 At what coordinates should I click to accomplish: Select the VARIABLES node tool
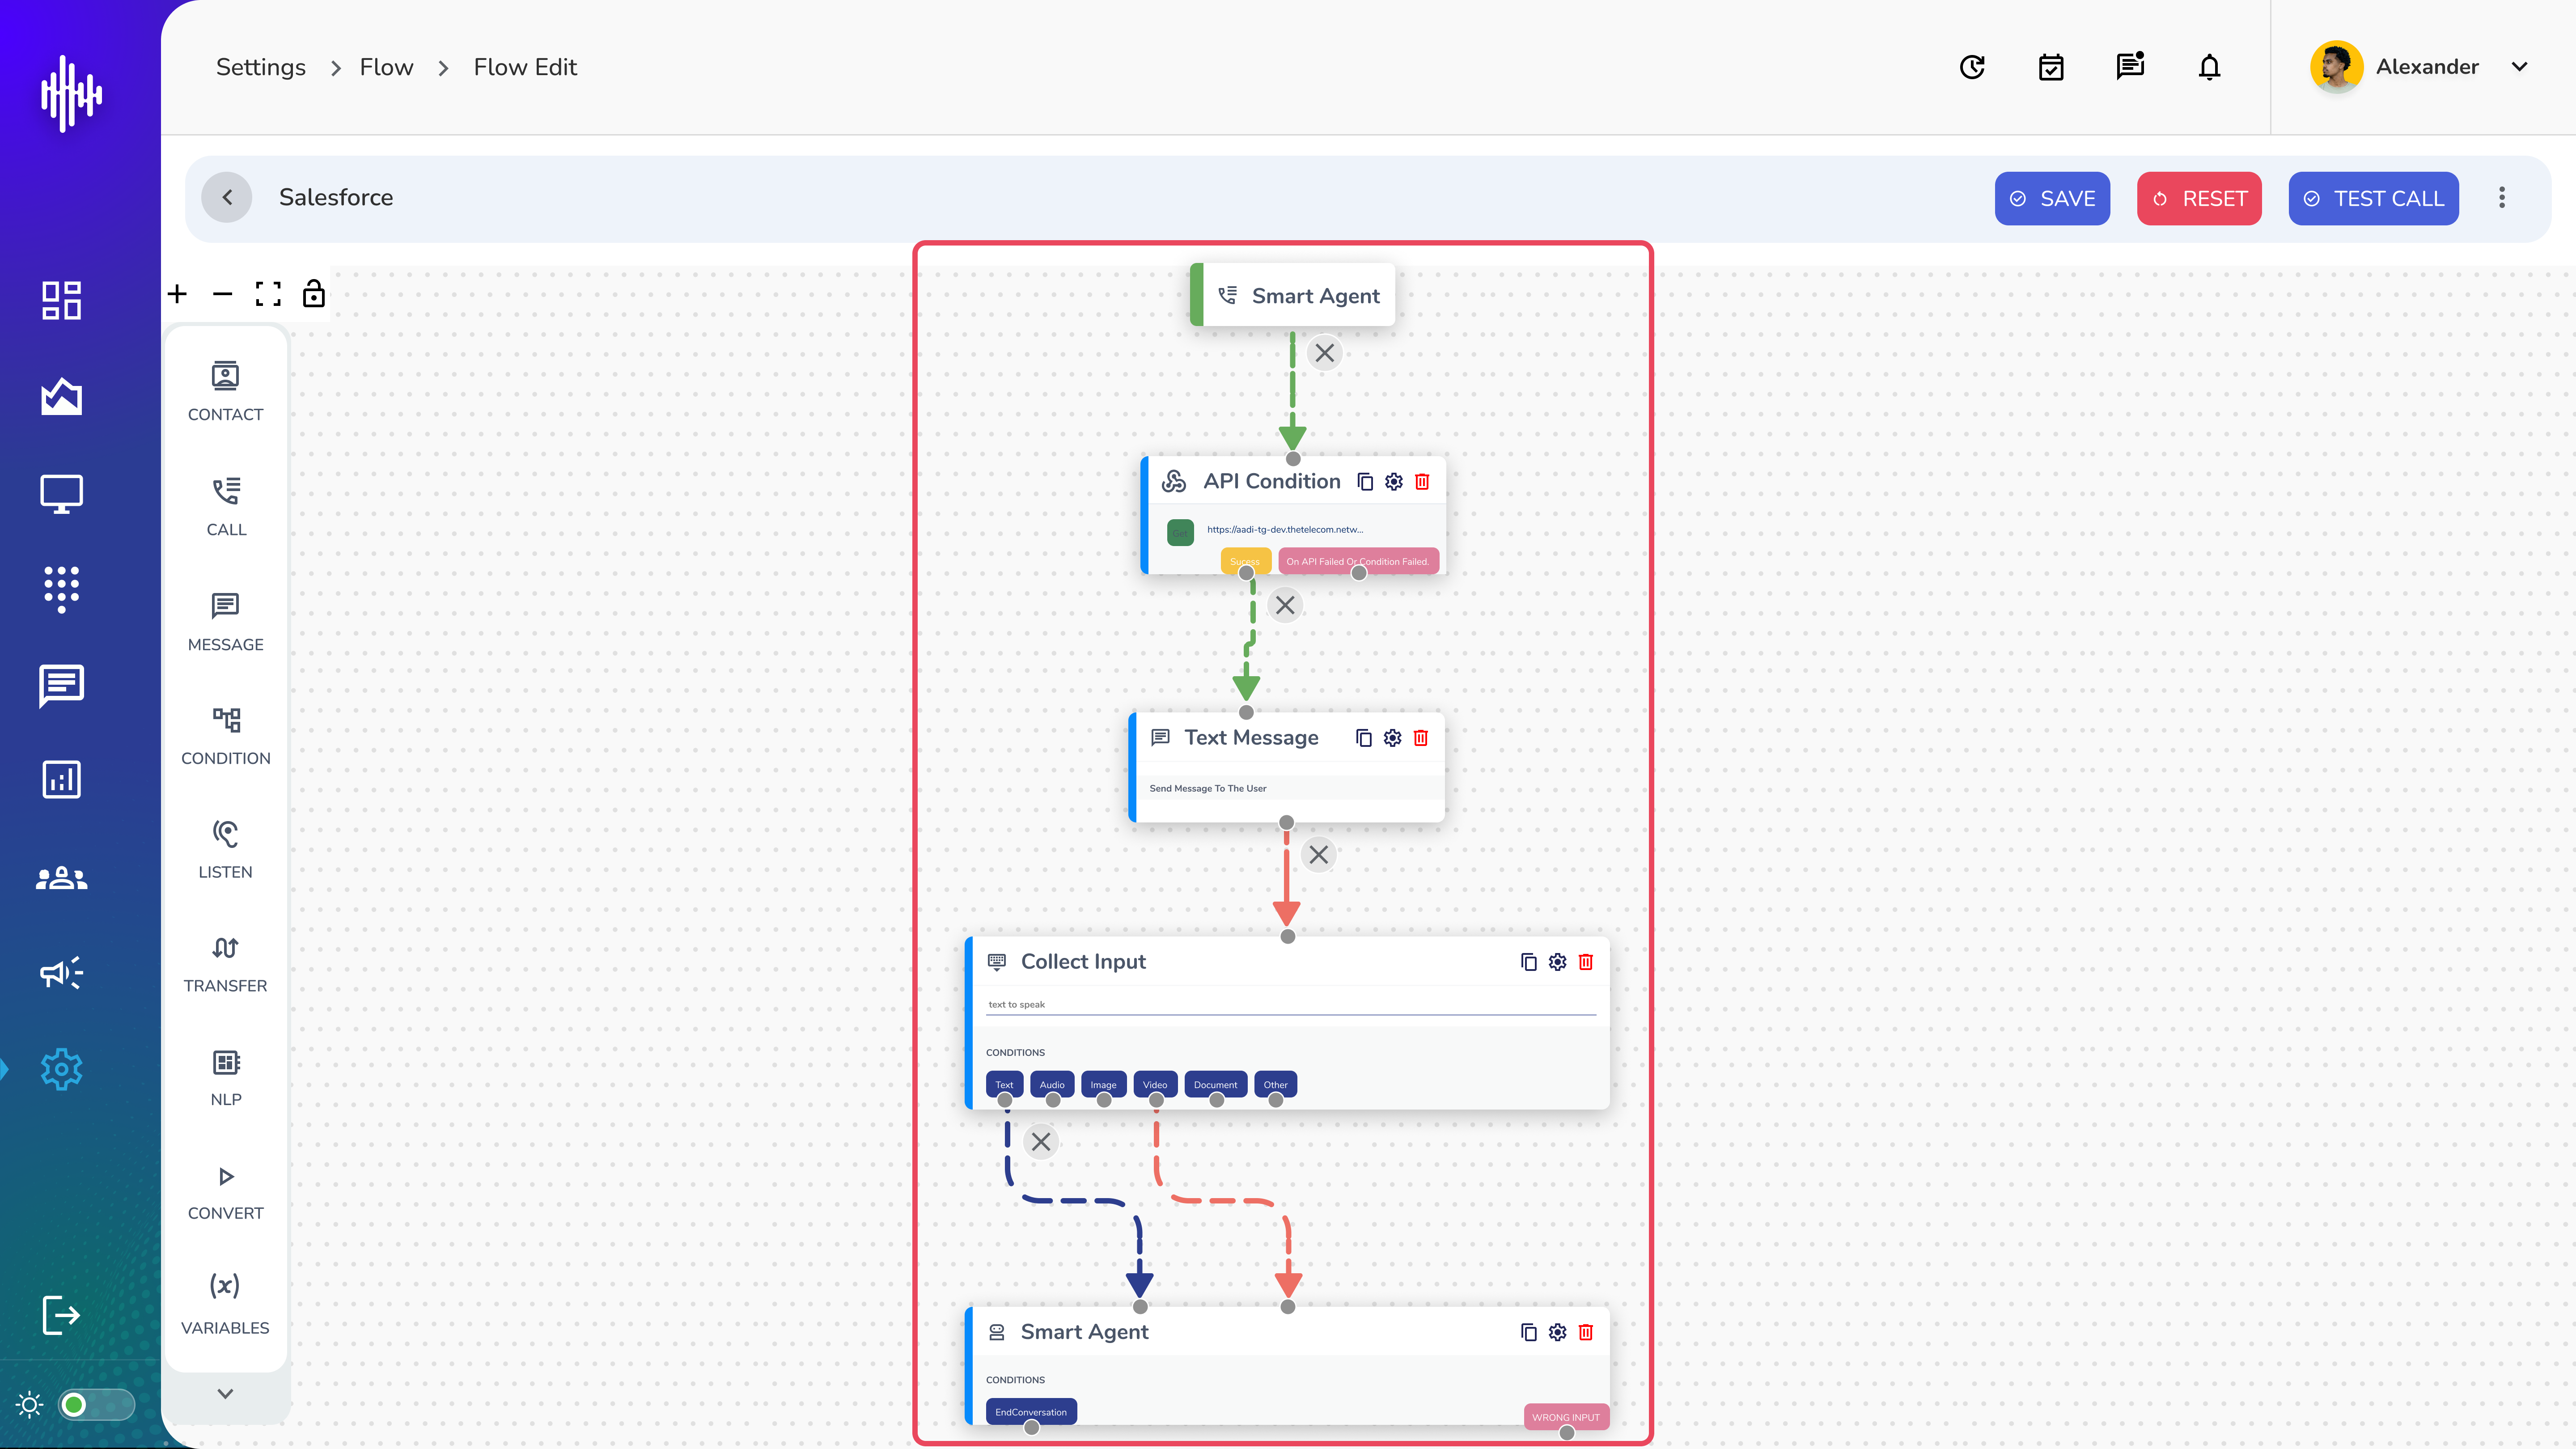pyautogui.click(x=225, y=1304)
